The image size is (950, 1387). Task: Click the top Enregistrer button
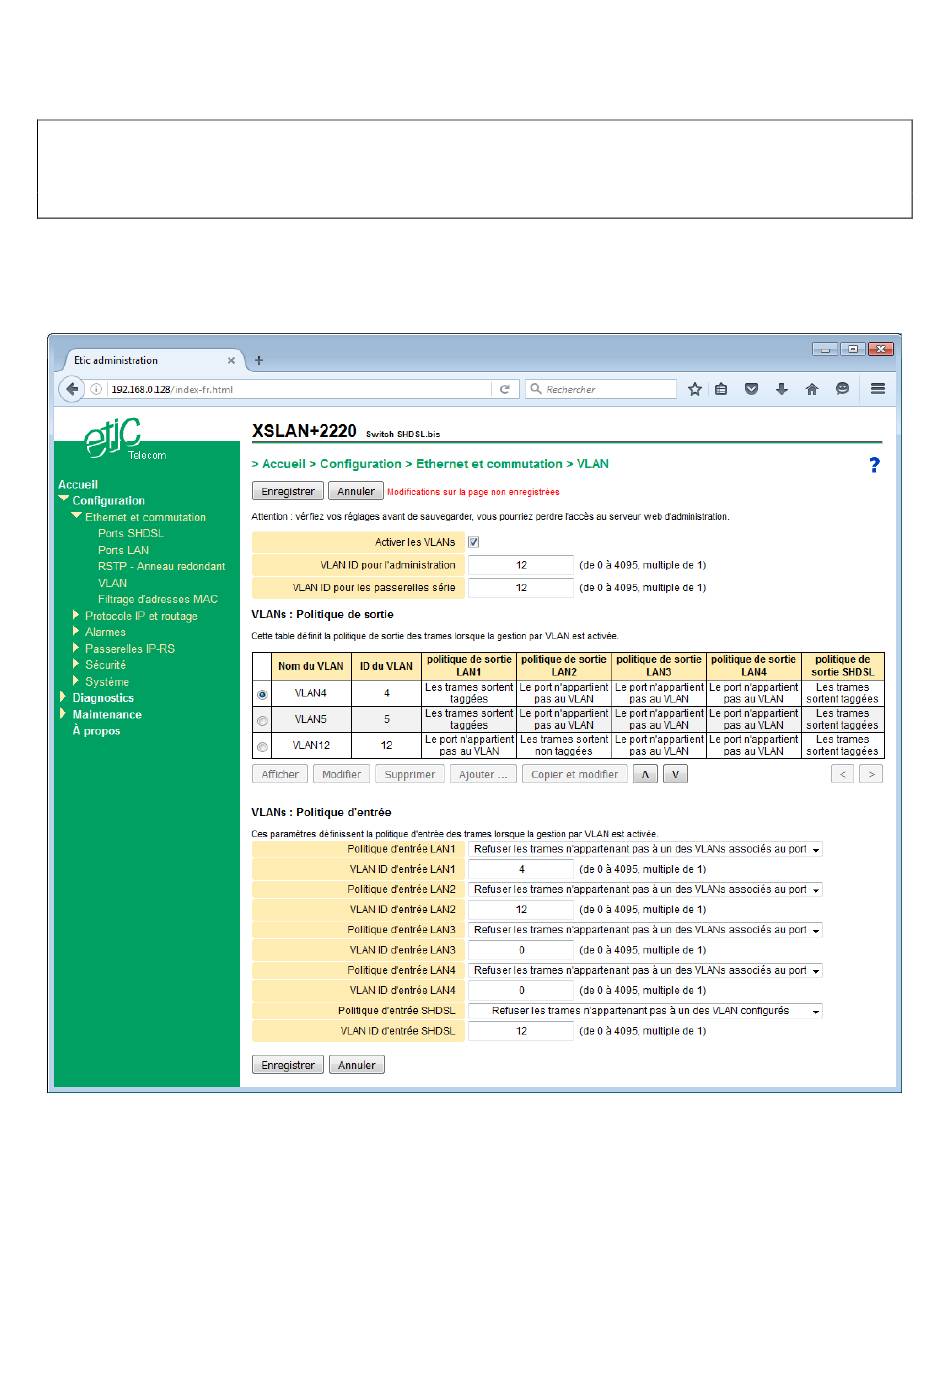coord(288,491)
